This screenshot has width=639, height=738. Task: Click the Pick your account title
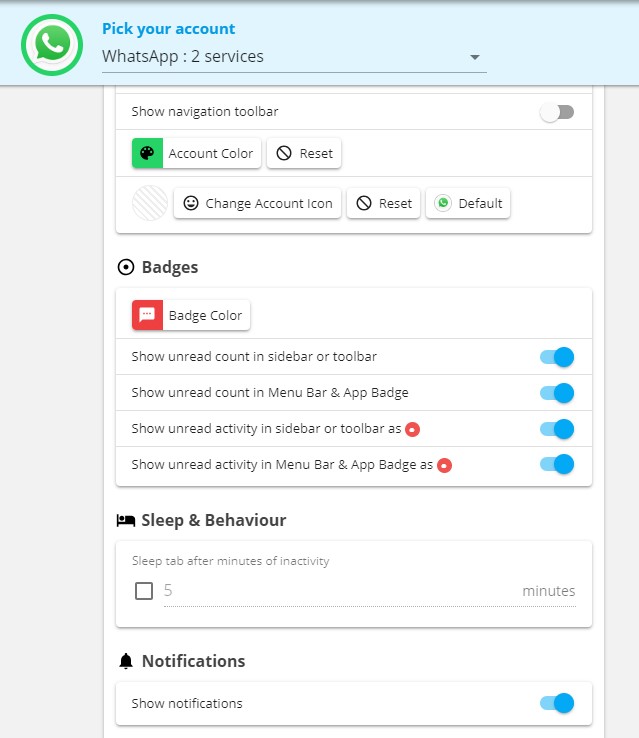click(x=168, y=29)
